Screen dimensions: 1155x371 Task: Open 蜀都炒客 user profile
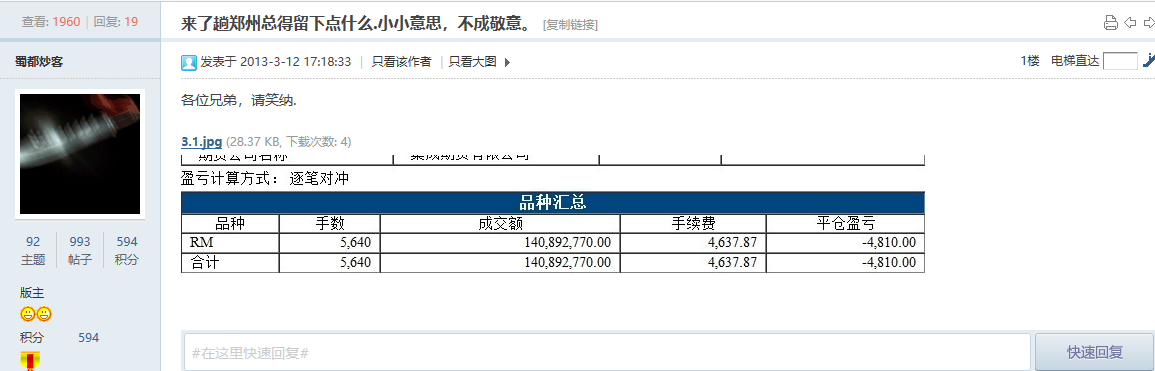tap(39, 62)
